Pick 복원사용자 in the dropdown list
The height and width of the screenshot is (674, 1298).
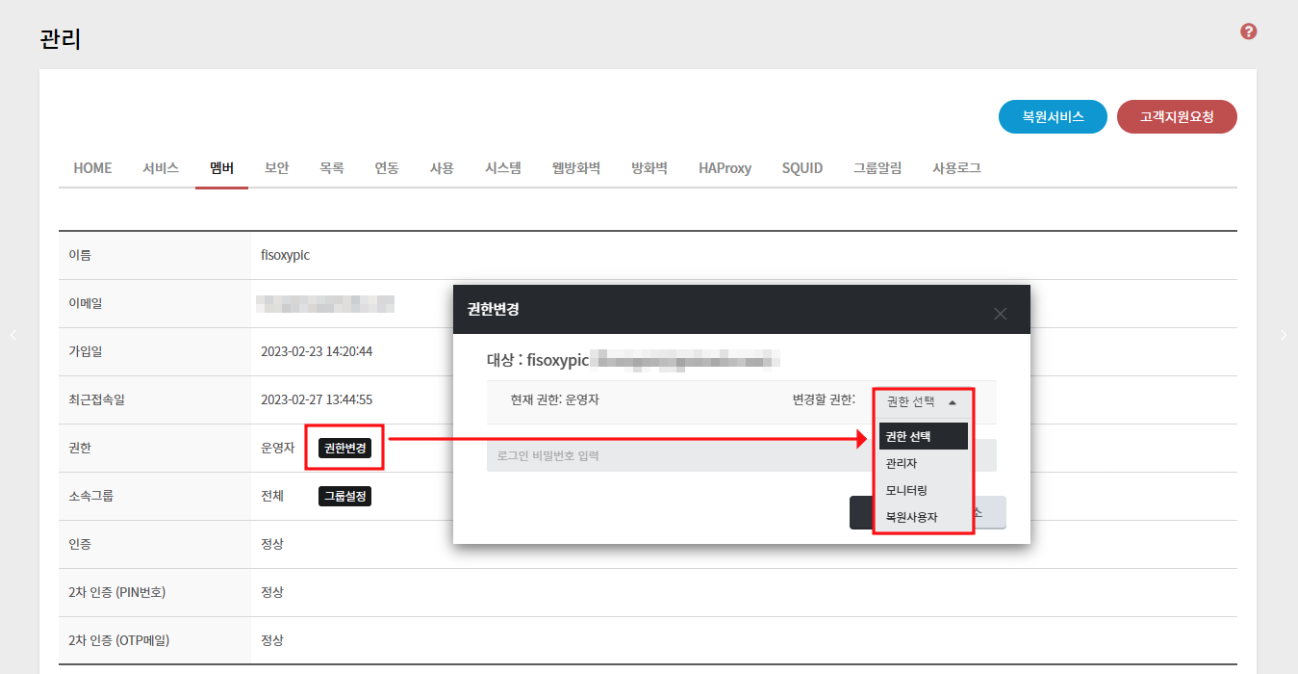(912, 518)
